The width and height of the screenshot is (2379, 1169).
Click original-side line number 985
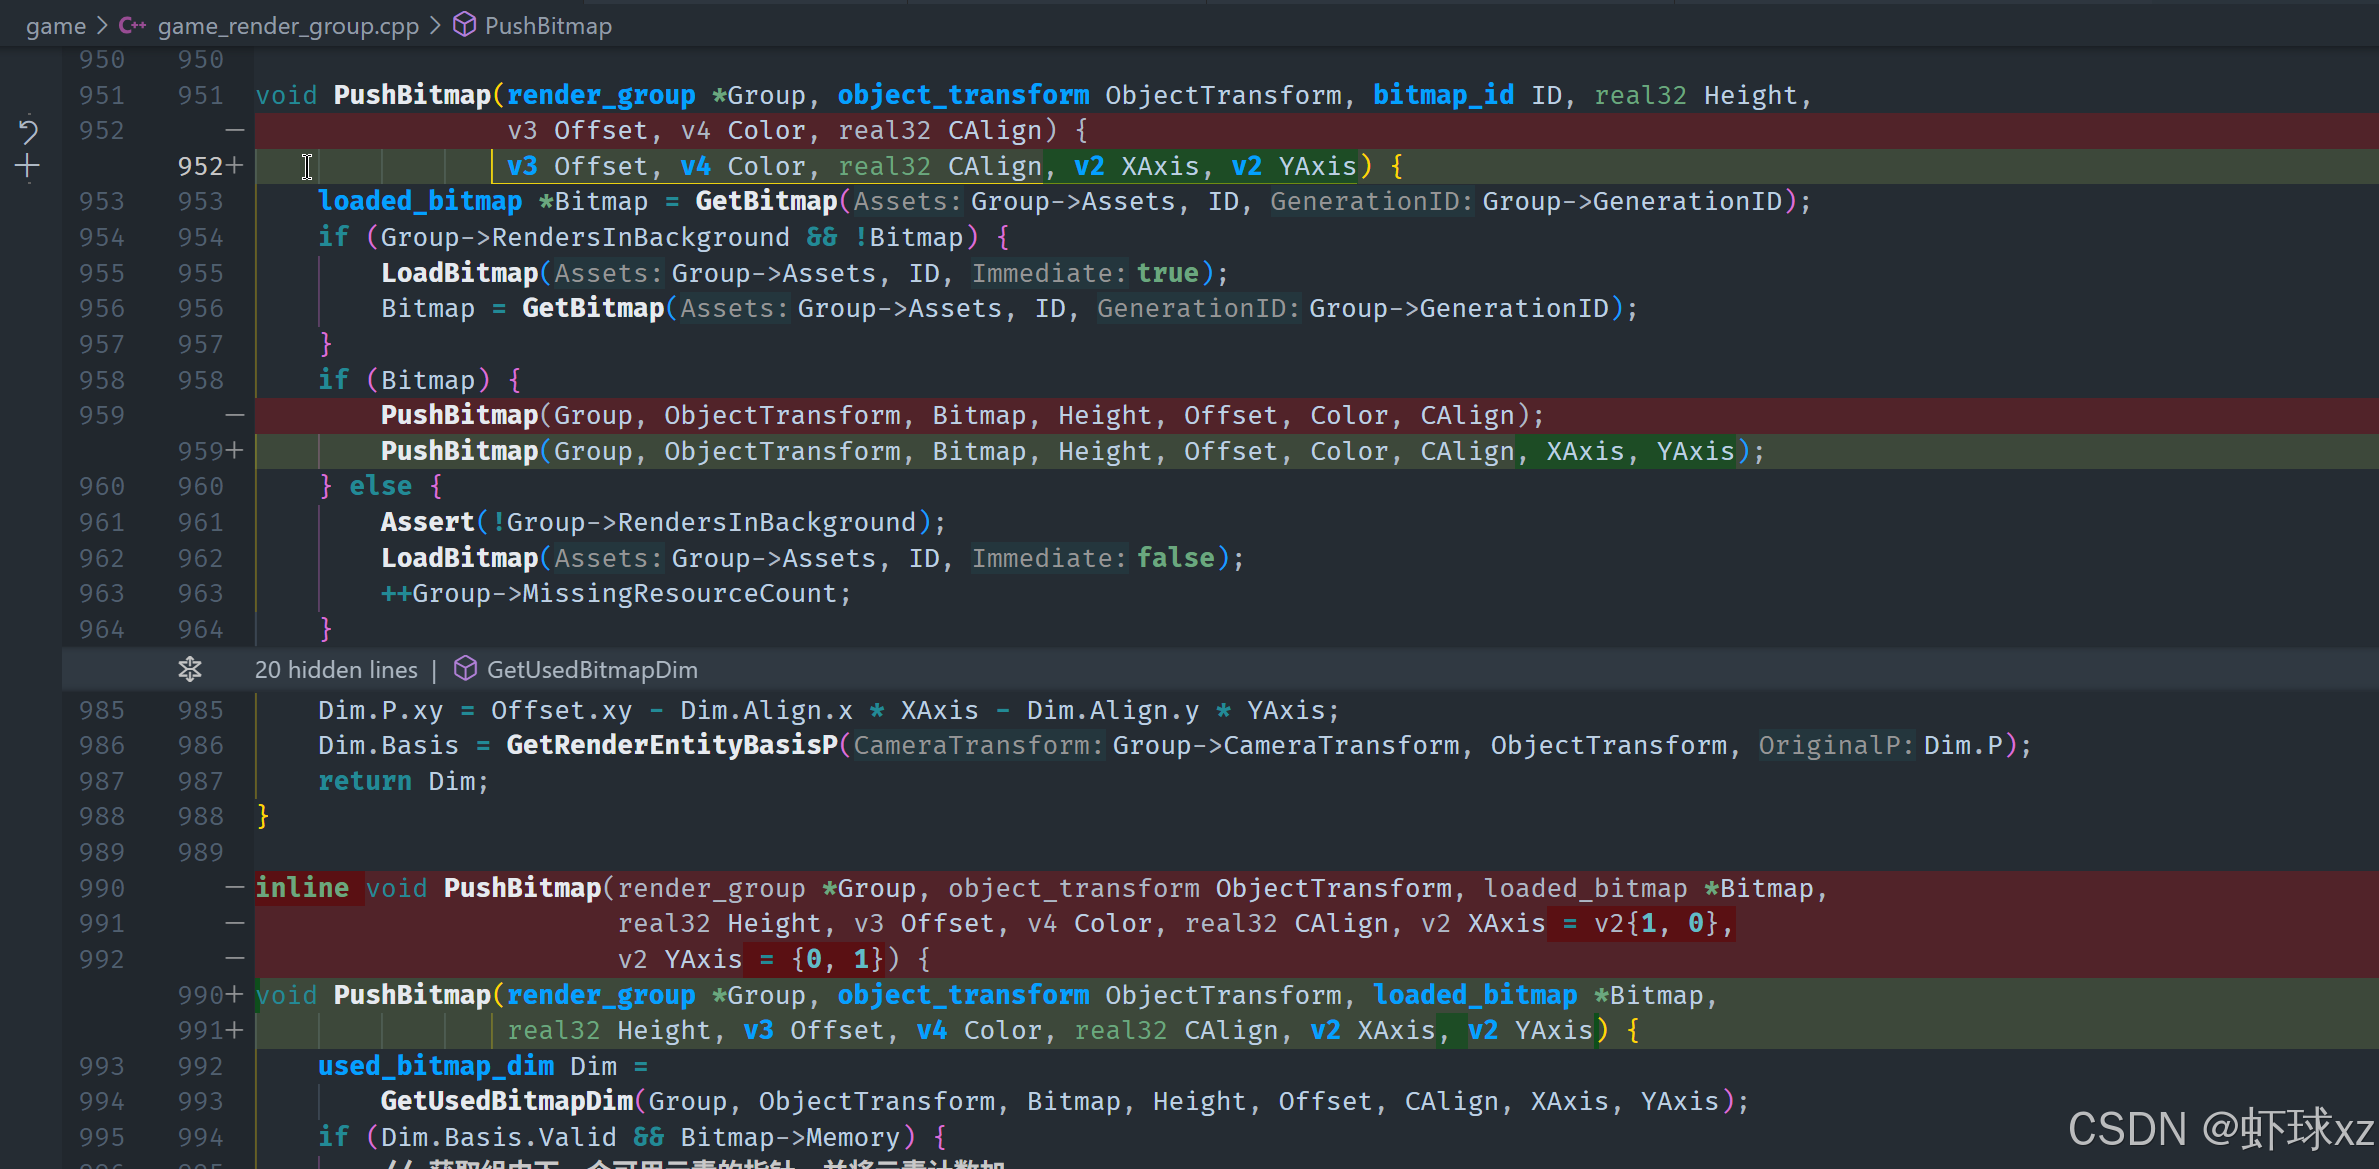102,710
